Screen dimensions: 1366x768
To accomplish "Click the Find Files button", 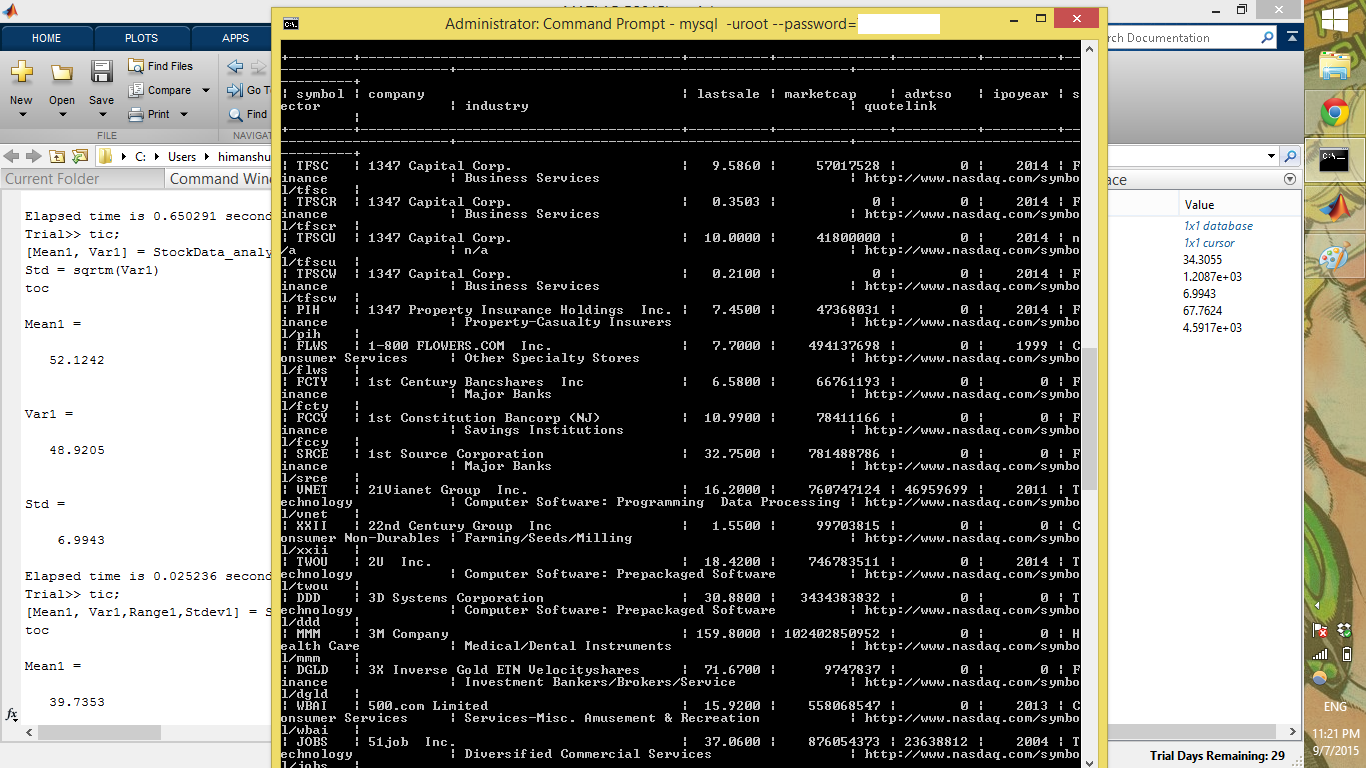I will [x=161, y=66].
